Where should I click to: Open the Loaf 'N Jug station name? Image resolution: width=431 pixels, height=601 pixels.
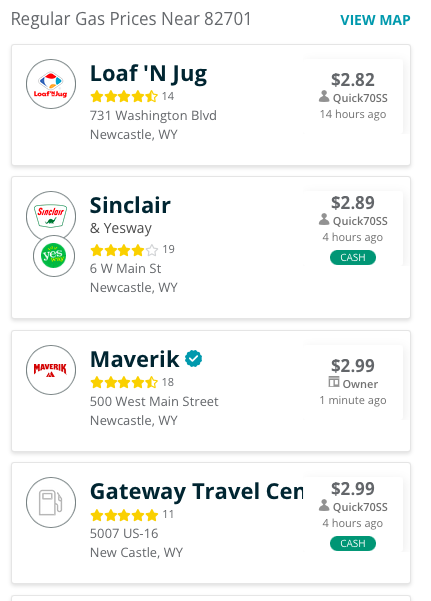(x=148, y=74)
